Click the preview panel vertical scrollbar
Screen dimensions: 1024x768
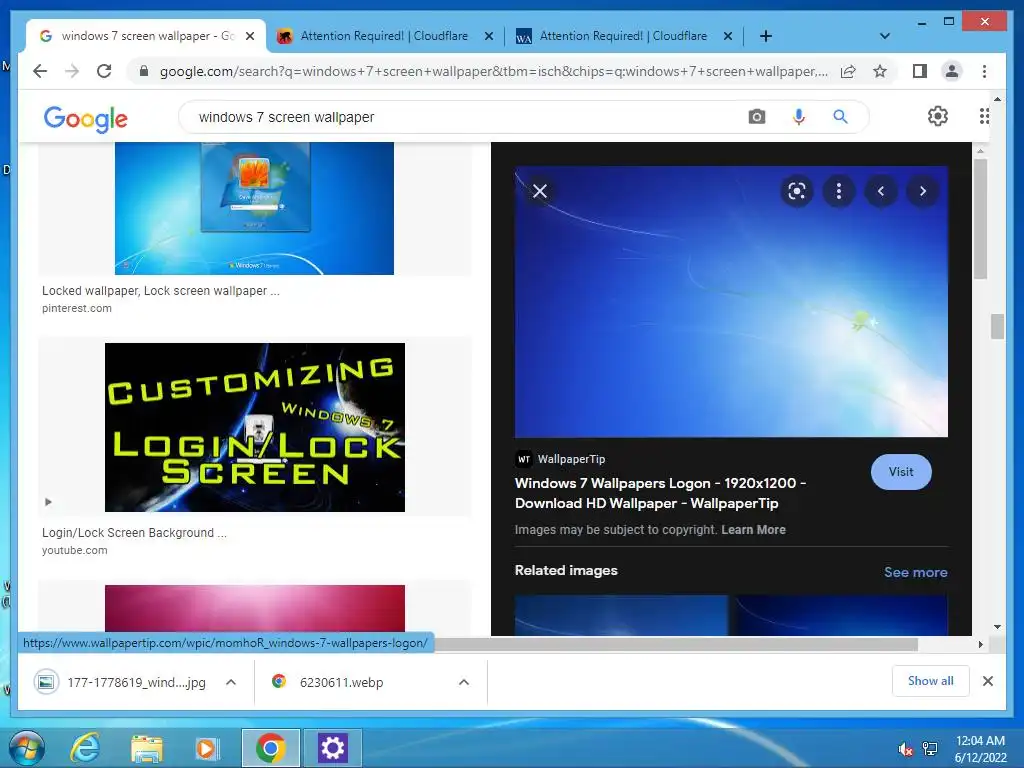coord(980,219)
